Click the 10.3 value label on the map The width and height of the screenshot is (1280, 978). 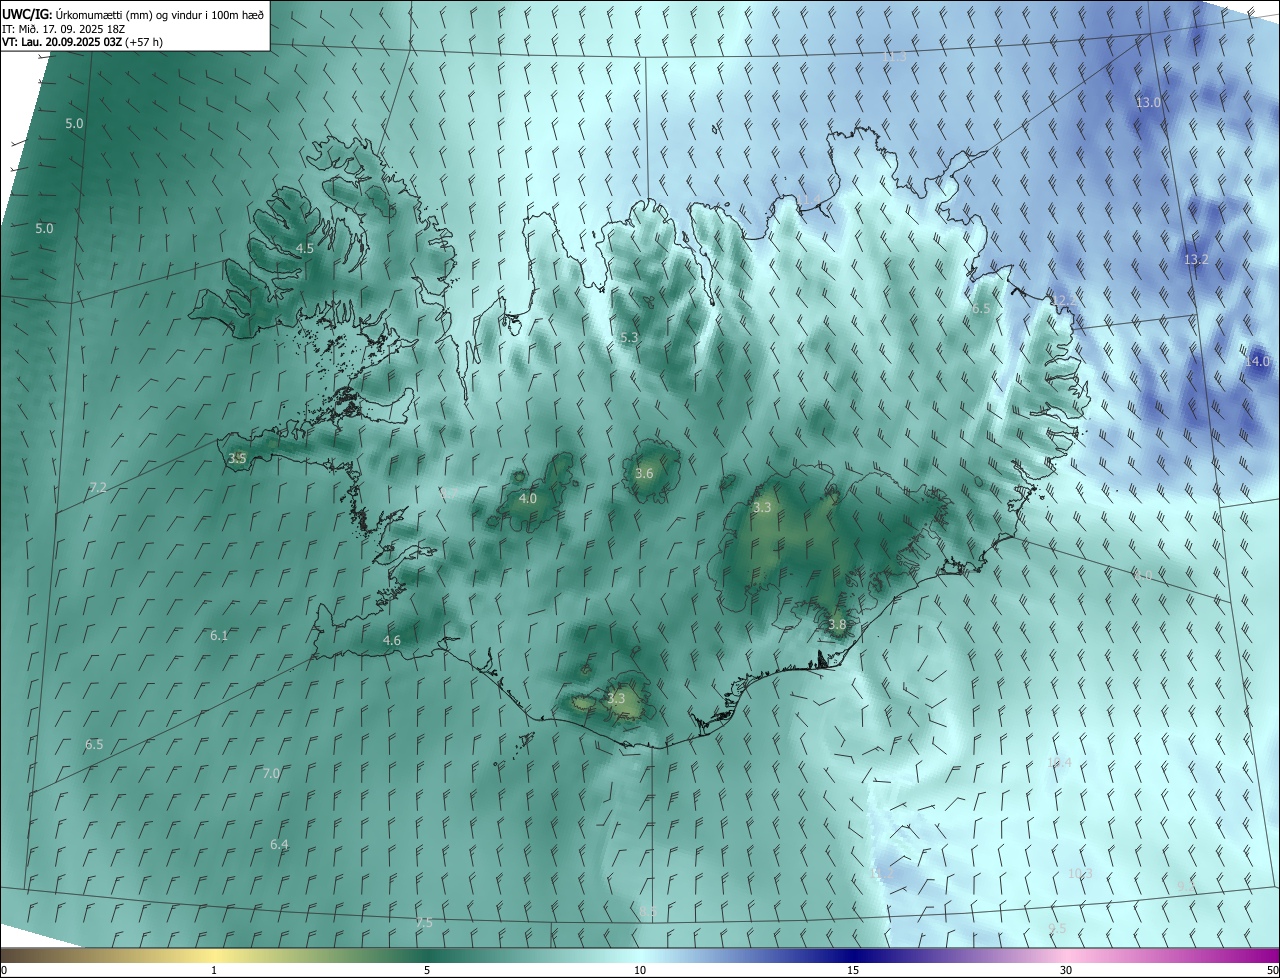[x=1080, y=873]
